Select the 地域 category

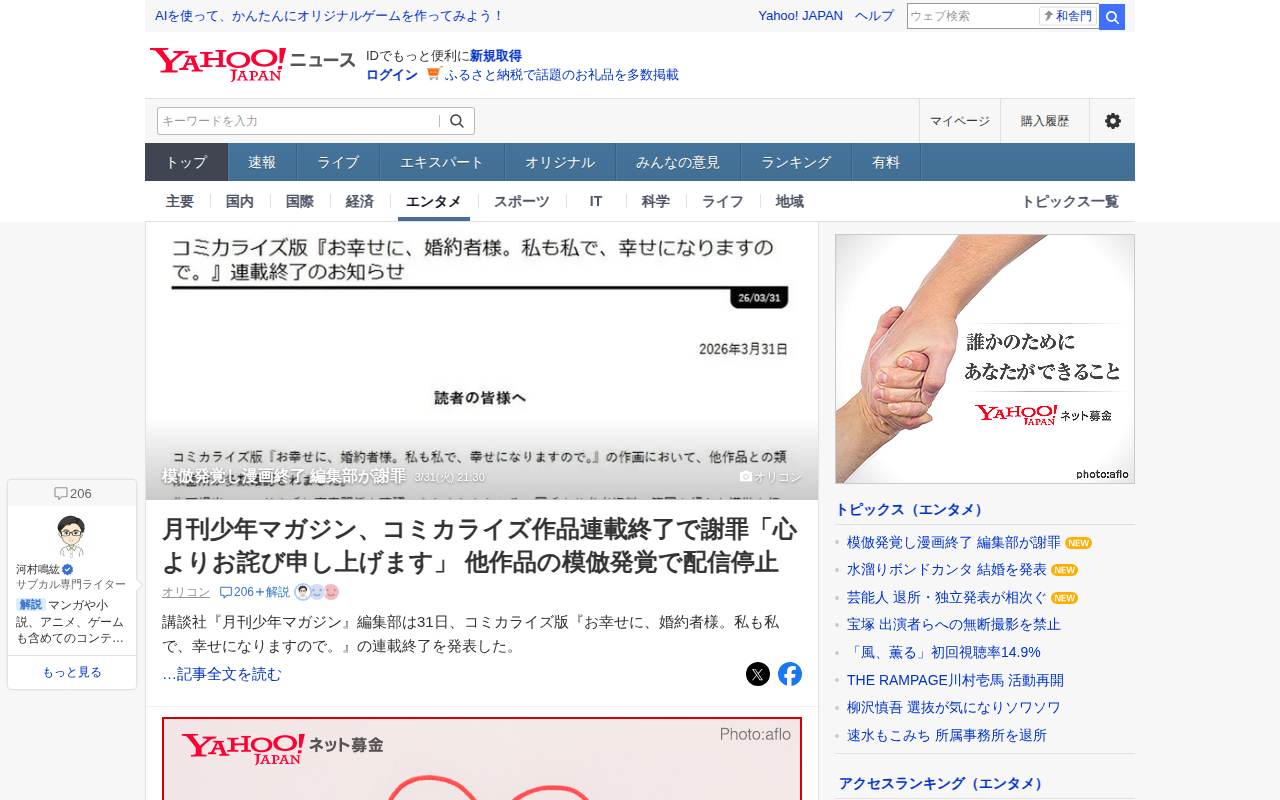tap(790, 201)
